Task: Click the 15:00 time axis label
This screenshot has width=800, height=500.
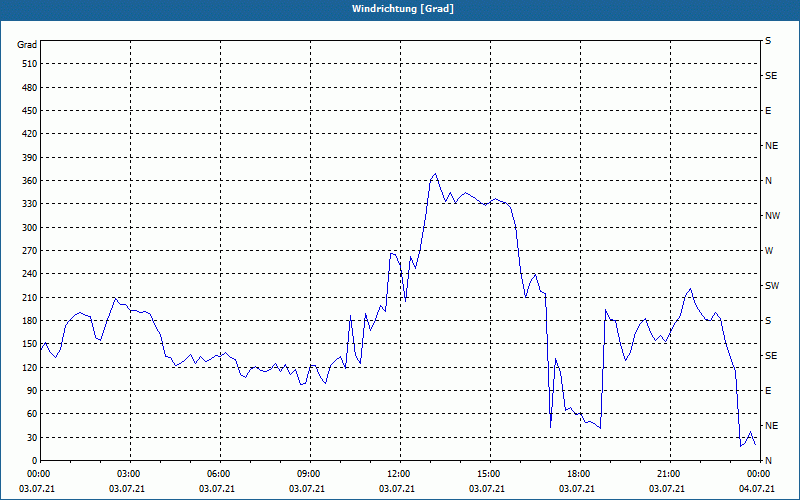Action: 490,474
